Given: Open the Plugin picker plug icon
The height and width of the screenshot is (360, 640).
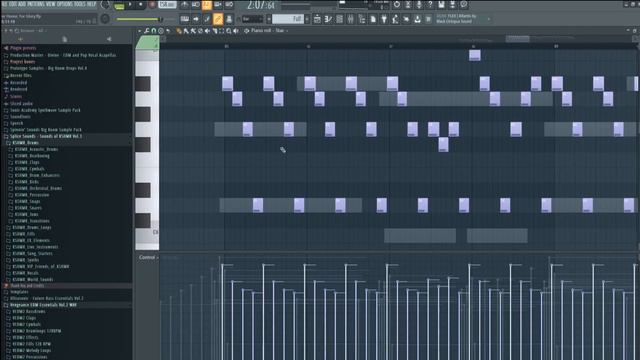Looking at the screenshot, I should click(384, 19).
